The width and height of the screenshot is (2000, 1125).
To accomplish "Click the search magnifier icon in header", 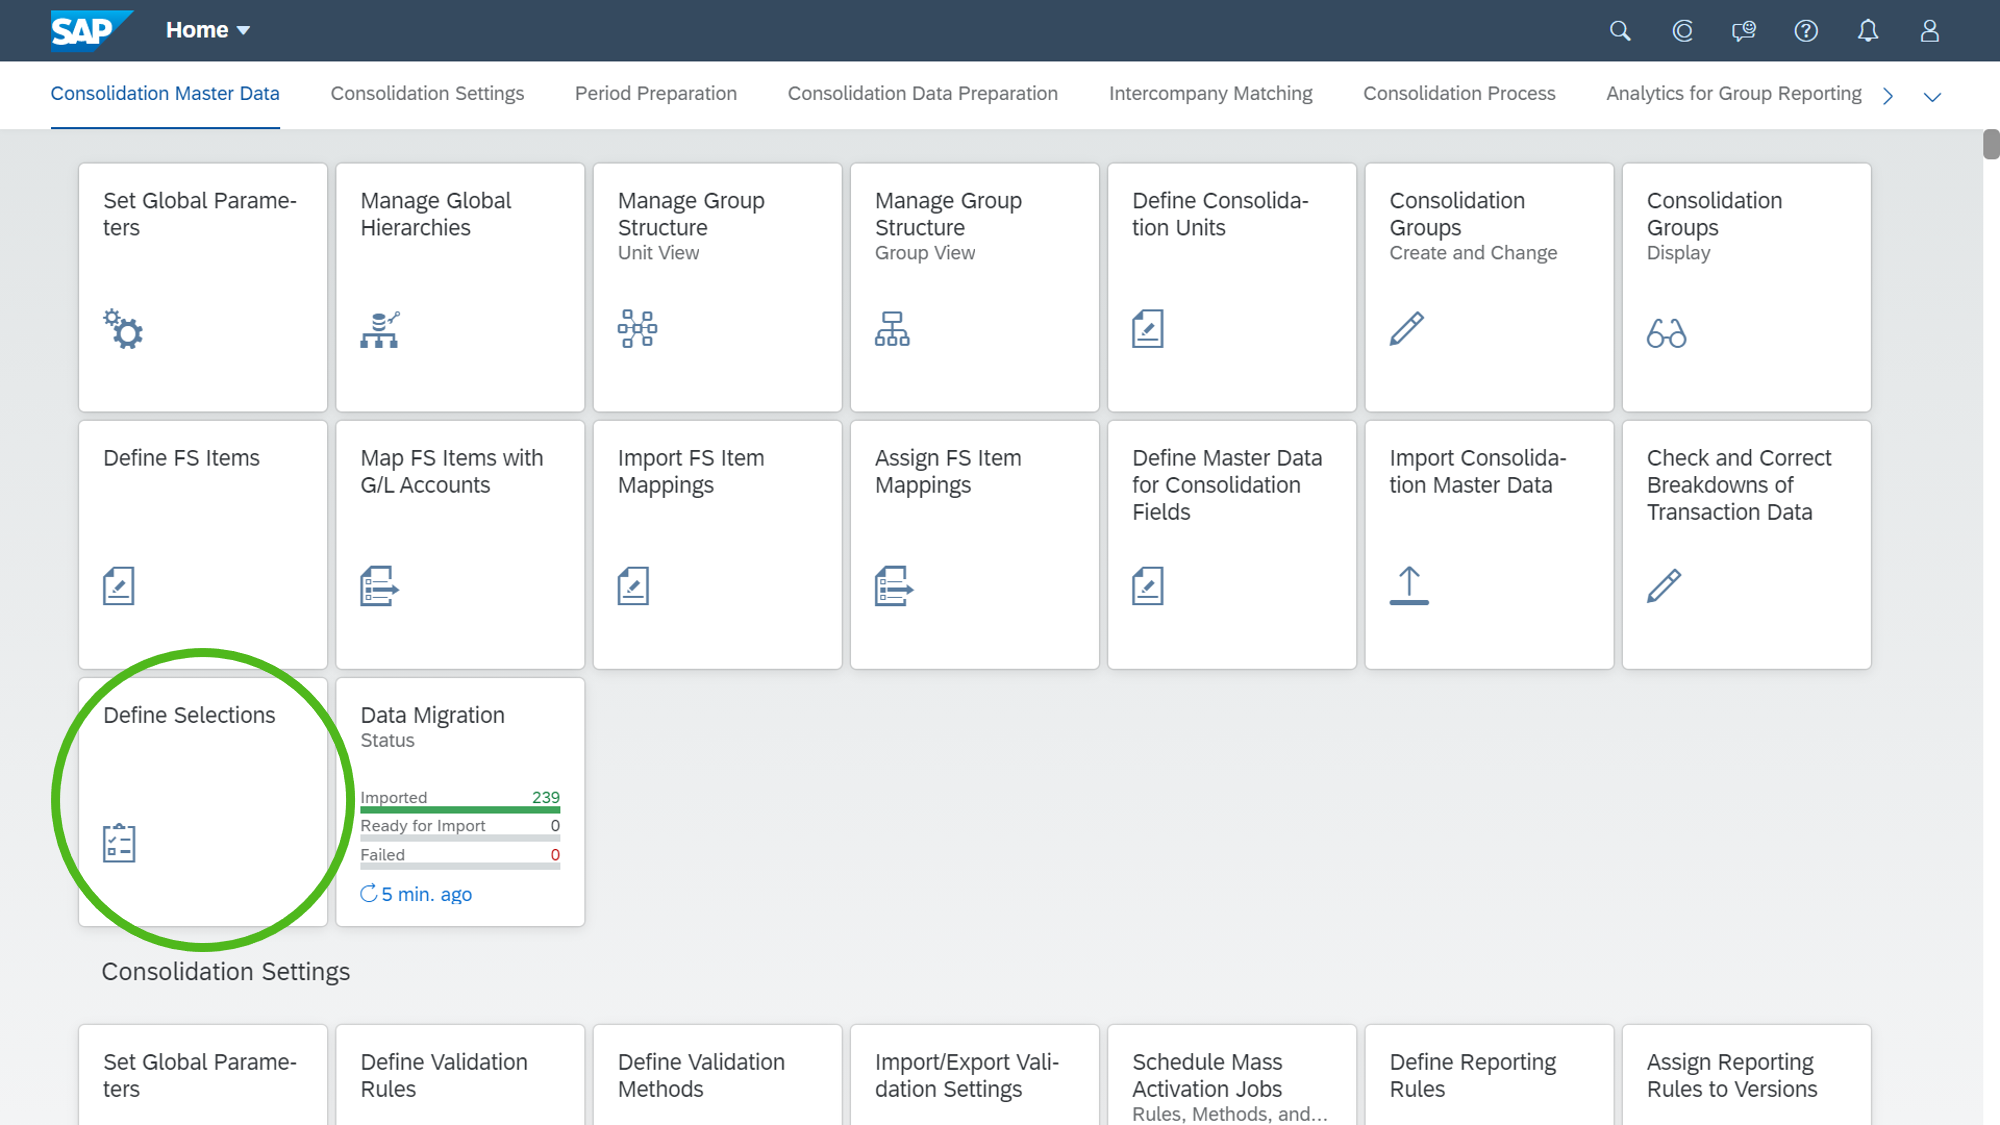I will (1620, 31).
